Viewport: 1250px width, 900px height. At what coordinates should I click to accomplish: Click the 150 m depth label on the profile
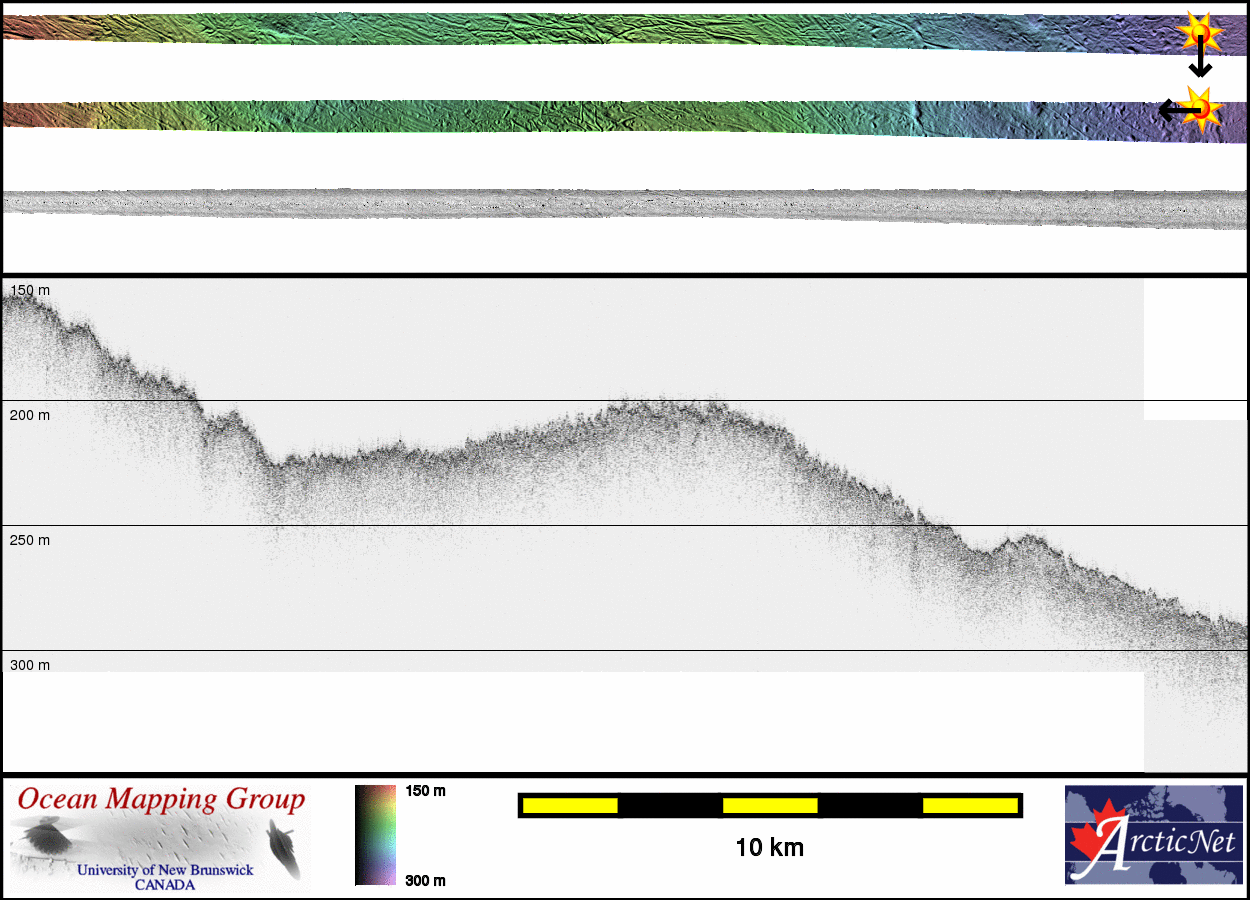point(30,290)
